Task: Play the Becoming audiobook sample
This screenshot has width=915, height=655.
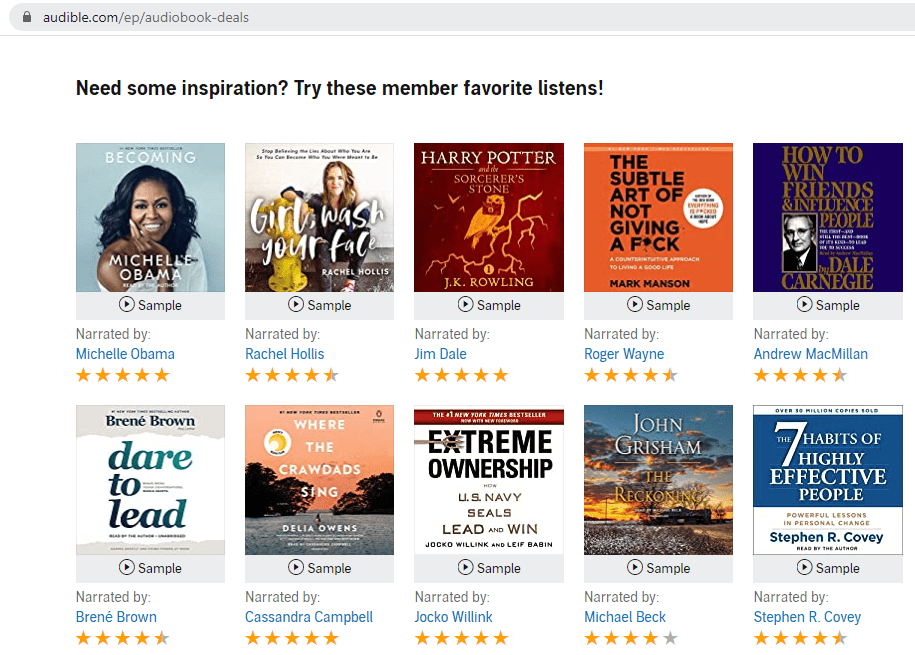Action: point(150,305)
